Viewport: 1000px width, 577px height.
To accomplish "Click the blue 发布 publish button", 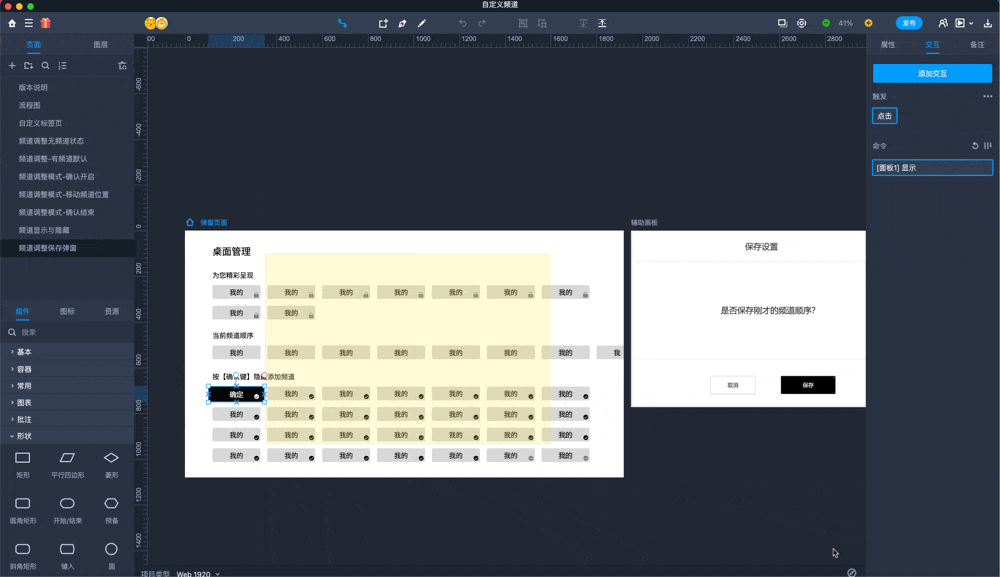I will [x=909, y=23].
